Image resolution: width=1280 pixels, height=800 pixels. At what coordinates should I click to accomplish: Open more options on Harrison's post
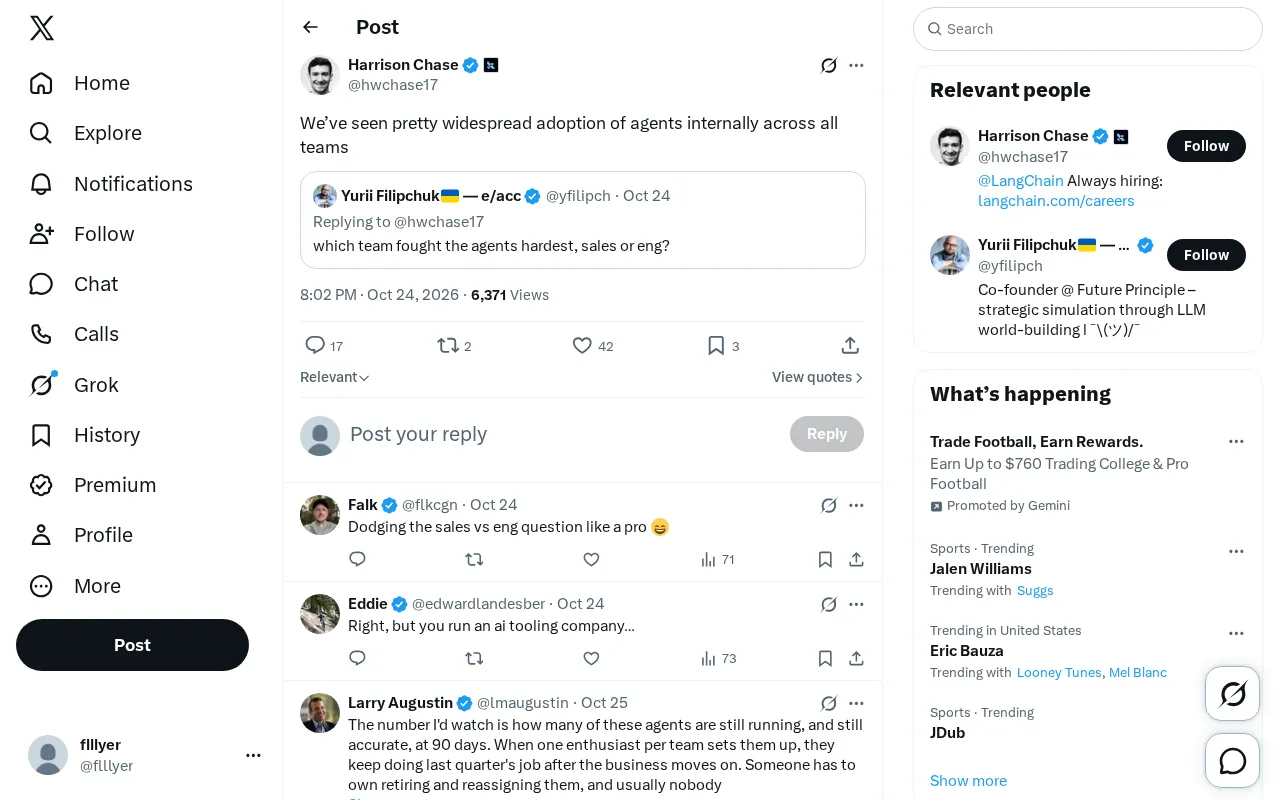(856, 65)
